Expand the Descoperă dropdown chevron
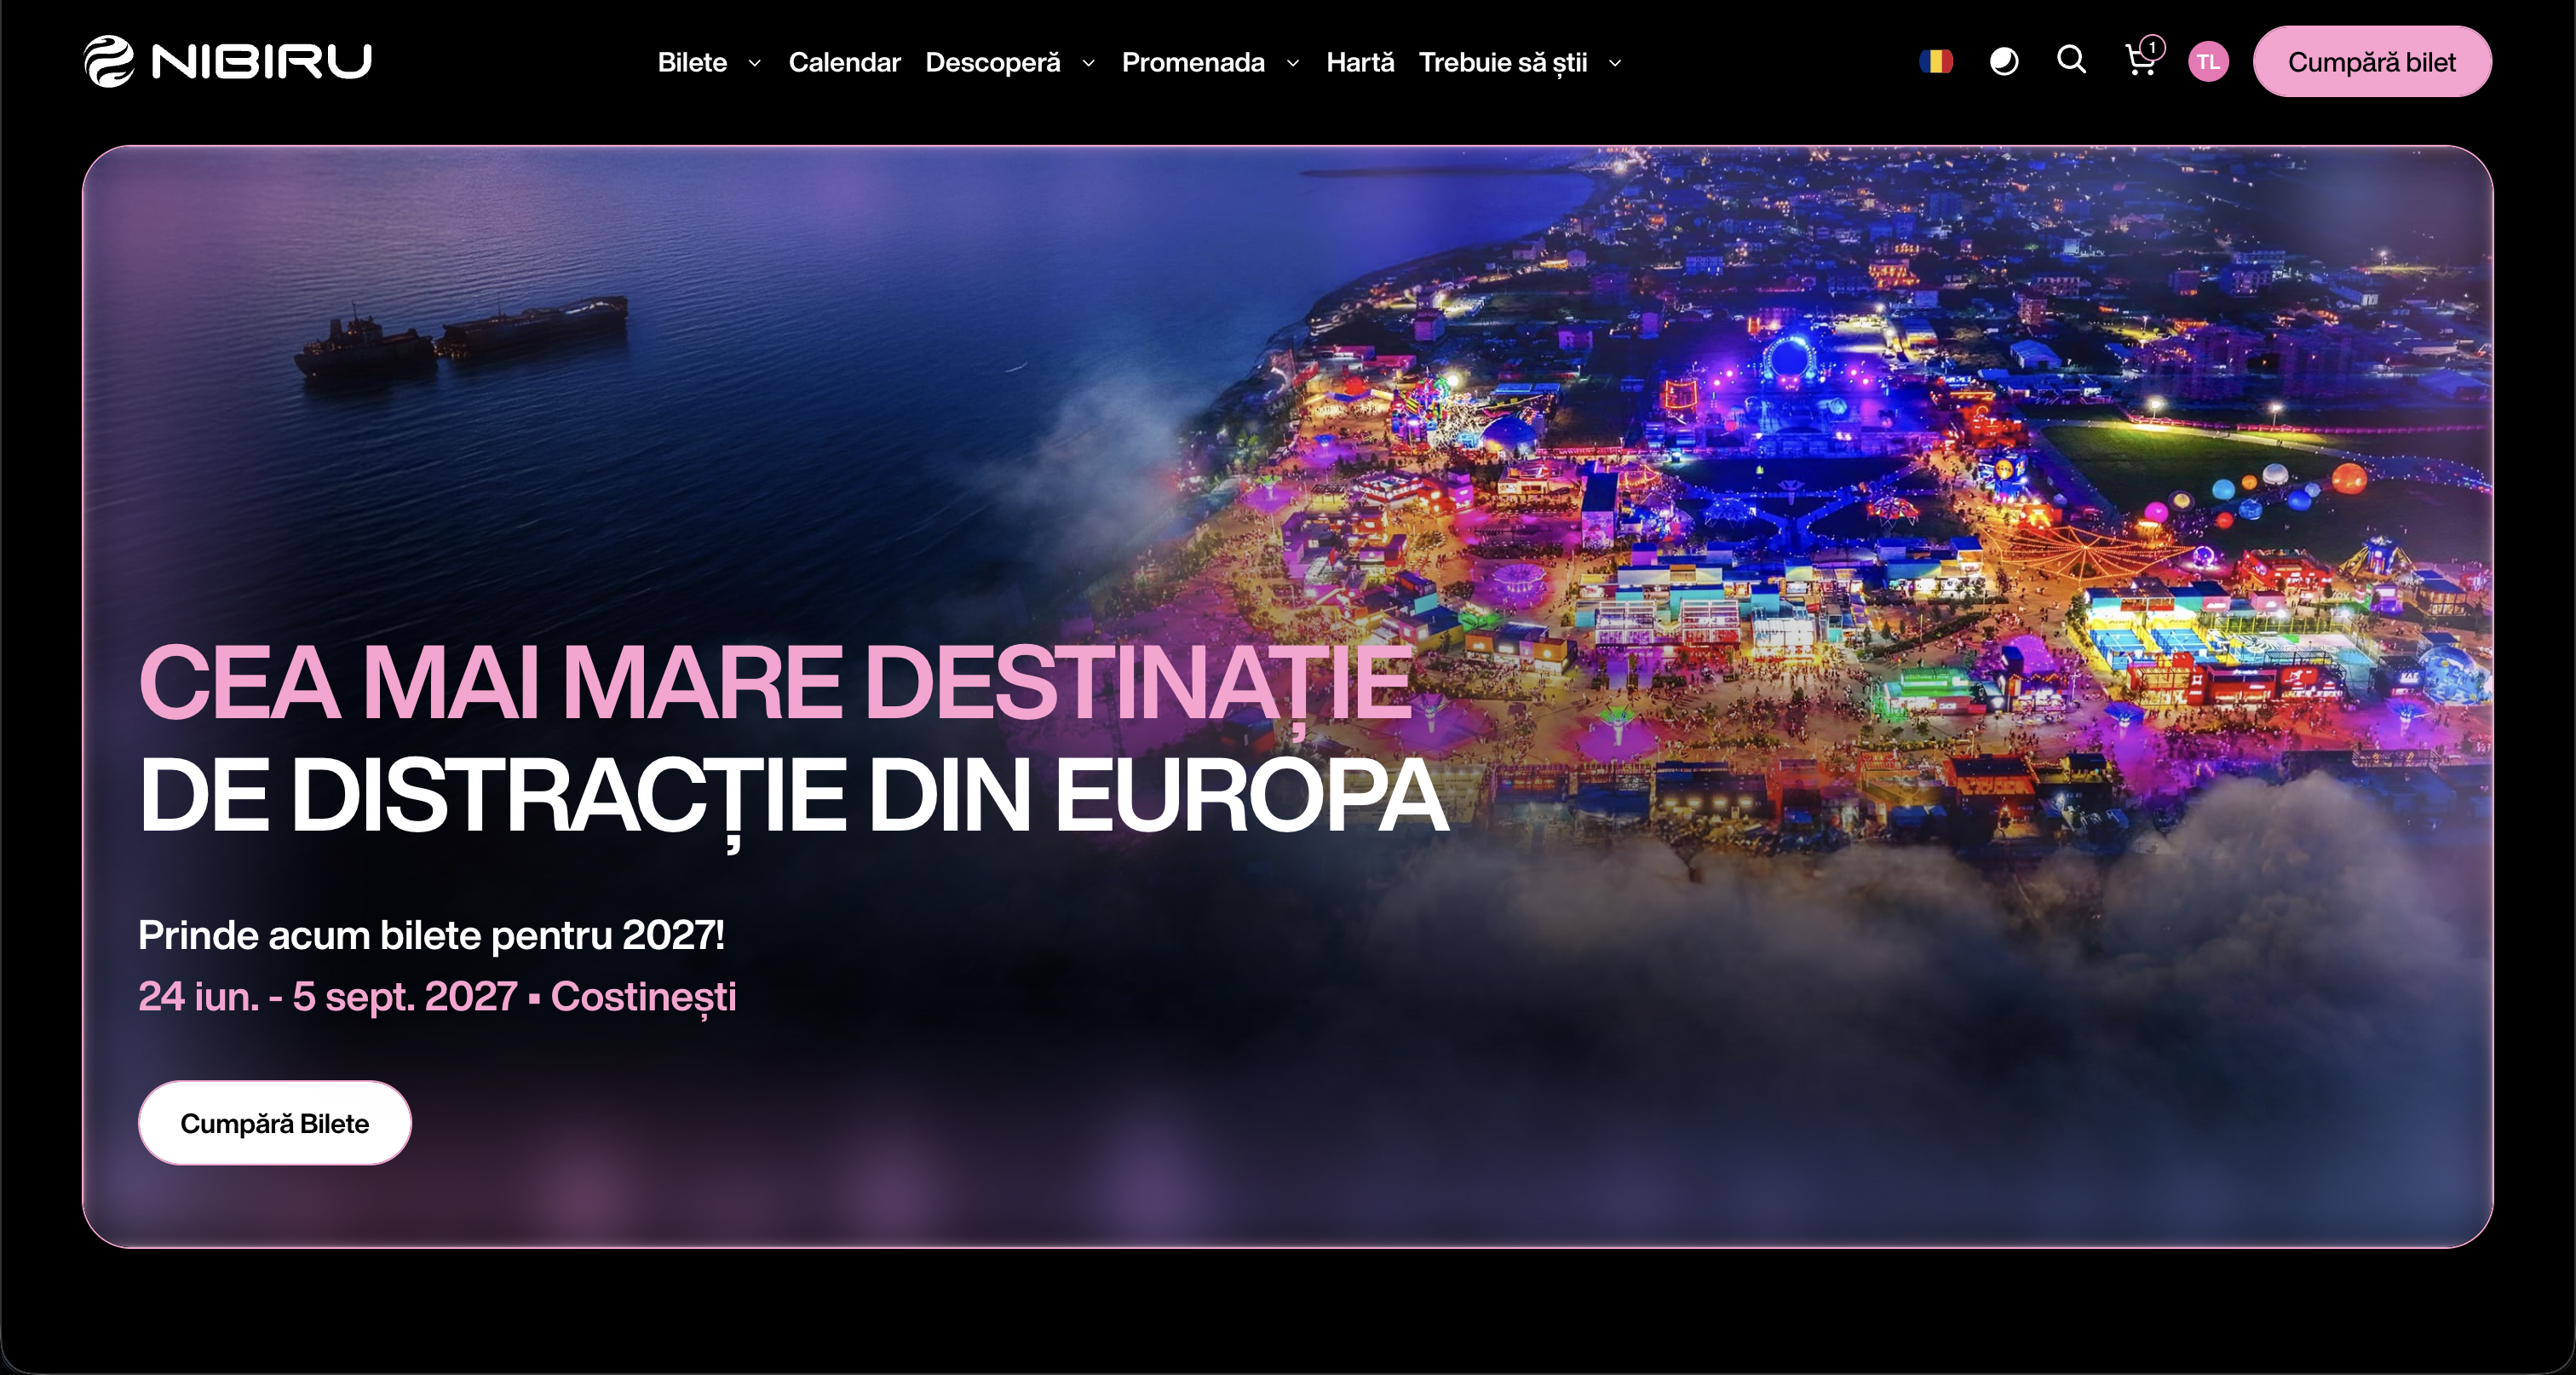Viewport: 2576px width, 1375px height. tap(1089, 63)
